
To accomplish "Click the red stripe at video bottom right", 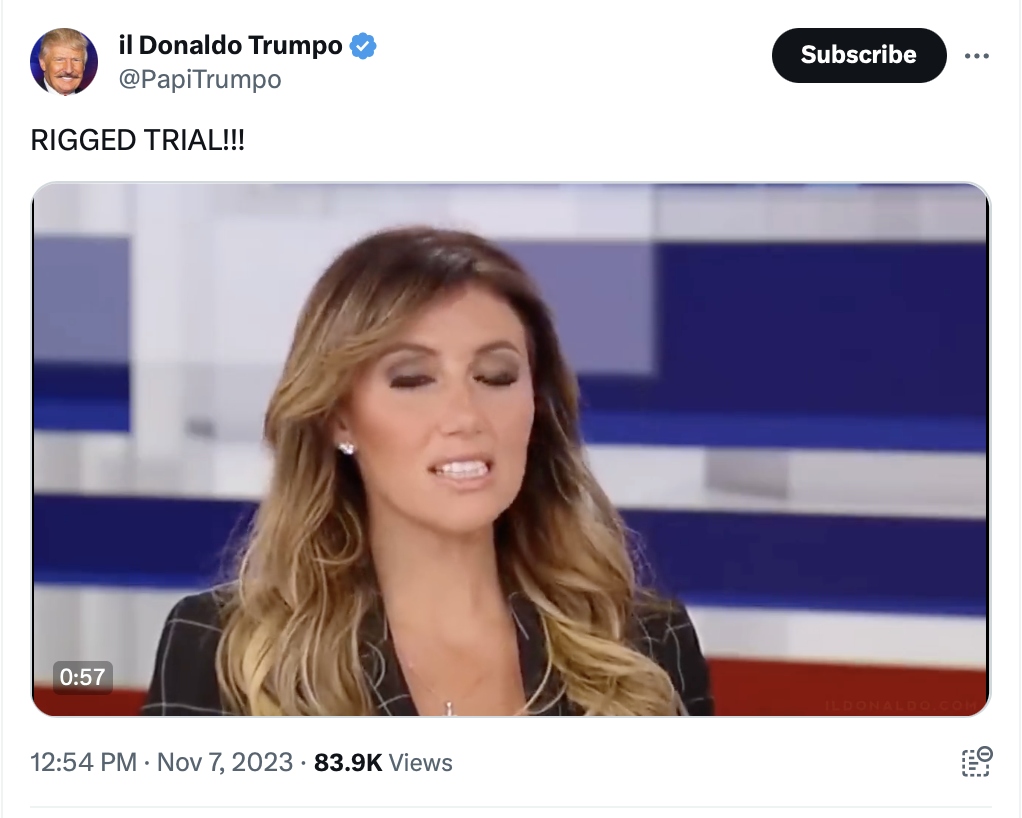I will click(847, 688).
